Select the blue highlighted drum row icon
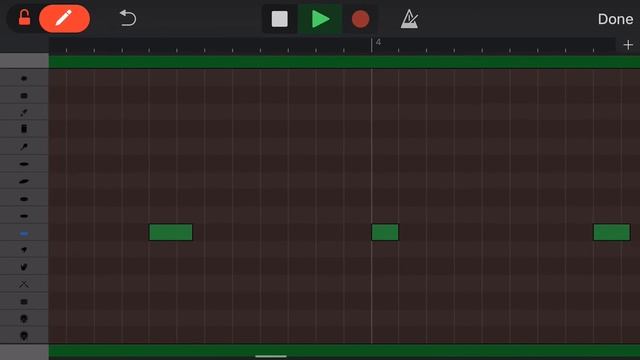 (x=24, y=233)
